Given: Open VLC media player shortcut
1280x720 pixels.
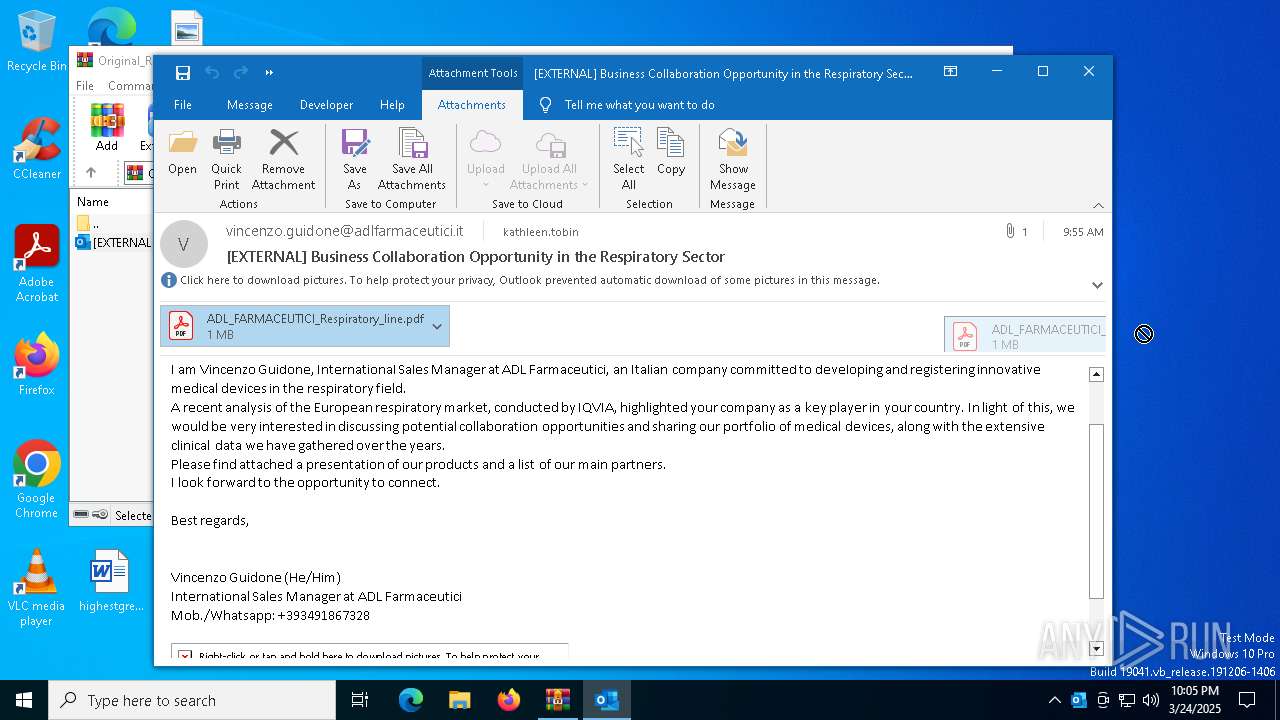Looking at the screenshot, I should pyautogui.click(x=37, y=588).
